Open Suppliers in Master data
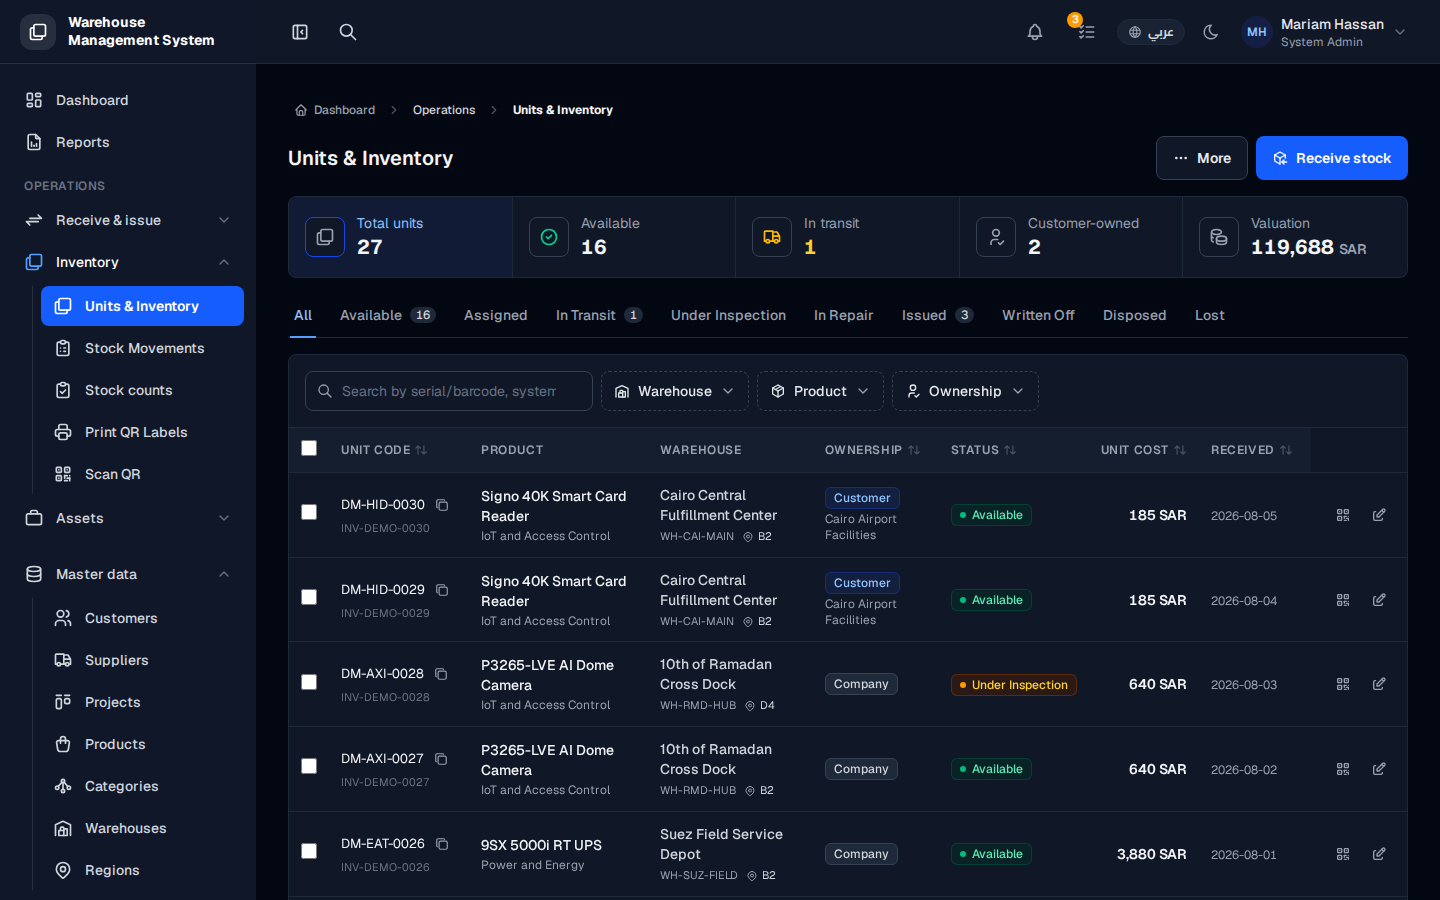Viewport: 1440px width, 900px height. point(142,660)
